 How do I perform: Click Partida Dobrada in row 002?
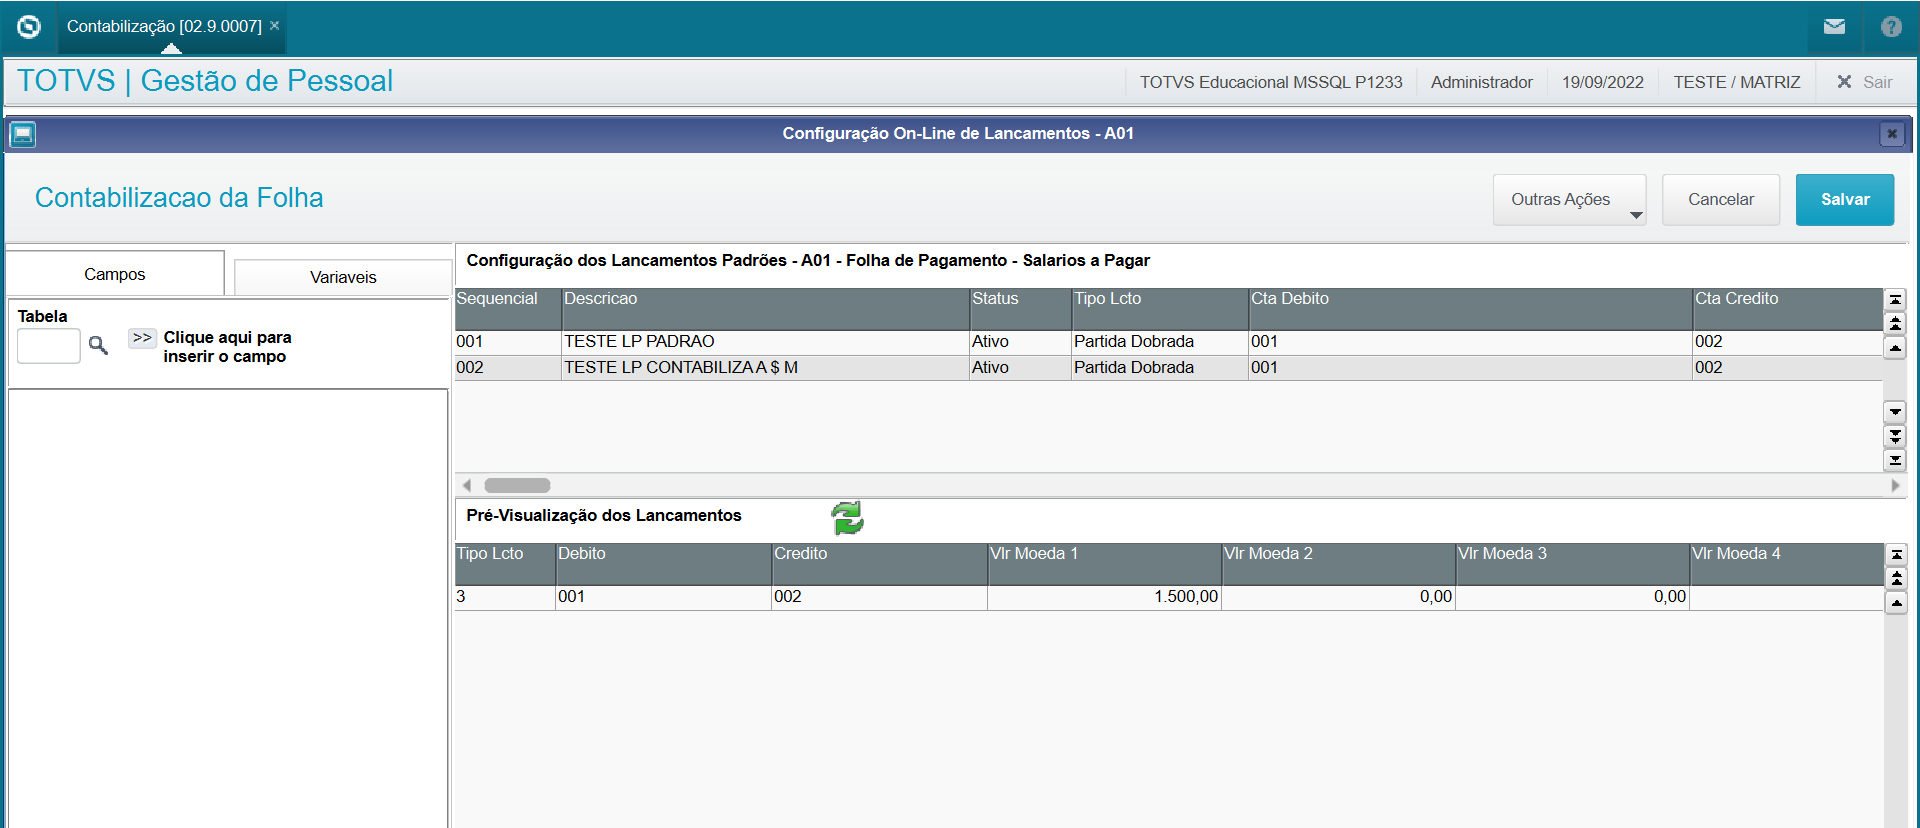click(1160, 368)
